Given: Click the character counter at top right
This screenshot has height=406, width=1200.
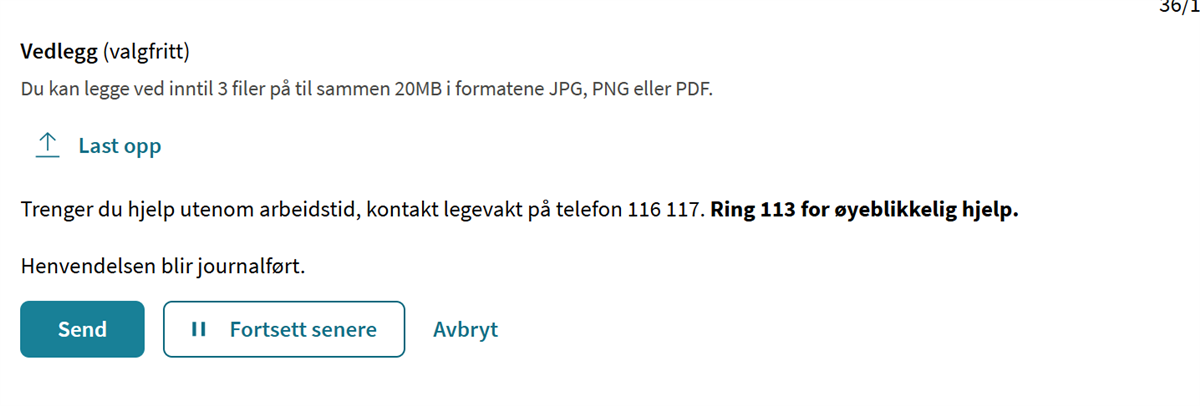Looking at the screenshot, I should [x=1178, y=6].
